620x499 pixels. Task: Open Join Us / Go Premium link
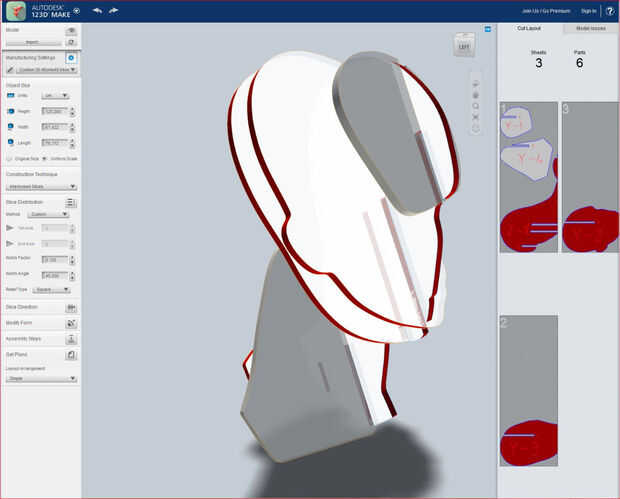pyautogui.click(x=546, y=11)
